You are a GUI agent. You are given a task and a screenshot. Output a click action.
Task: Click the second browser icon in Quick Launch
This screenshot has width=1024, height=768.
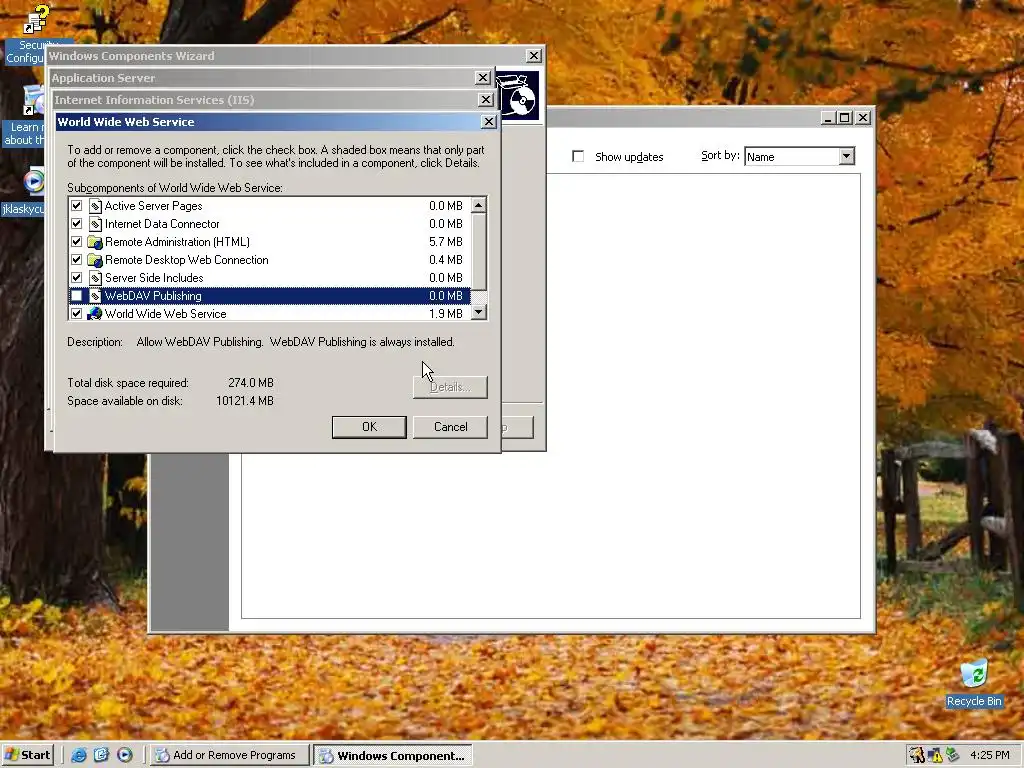pos(101,755)
